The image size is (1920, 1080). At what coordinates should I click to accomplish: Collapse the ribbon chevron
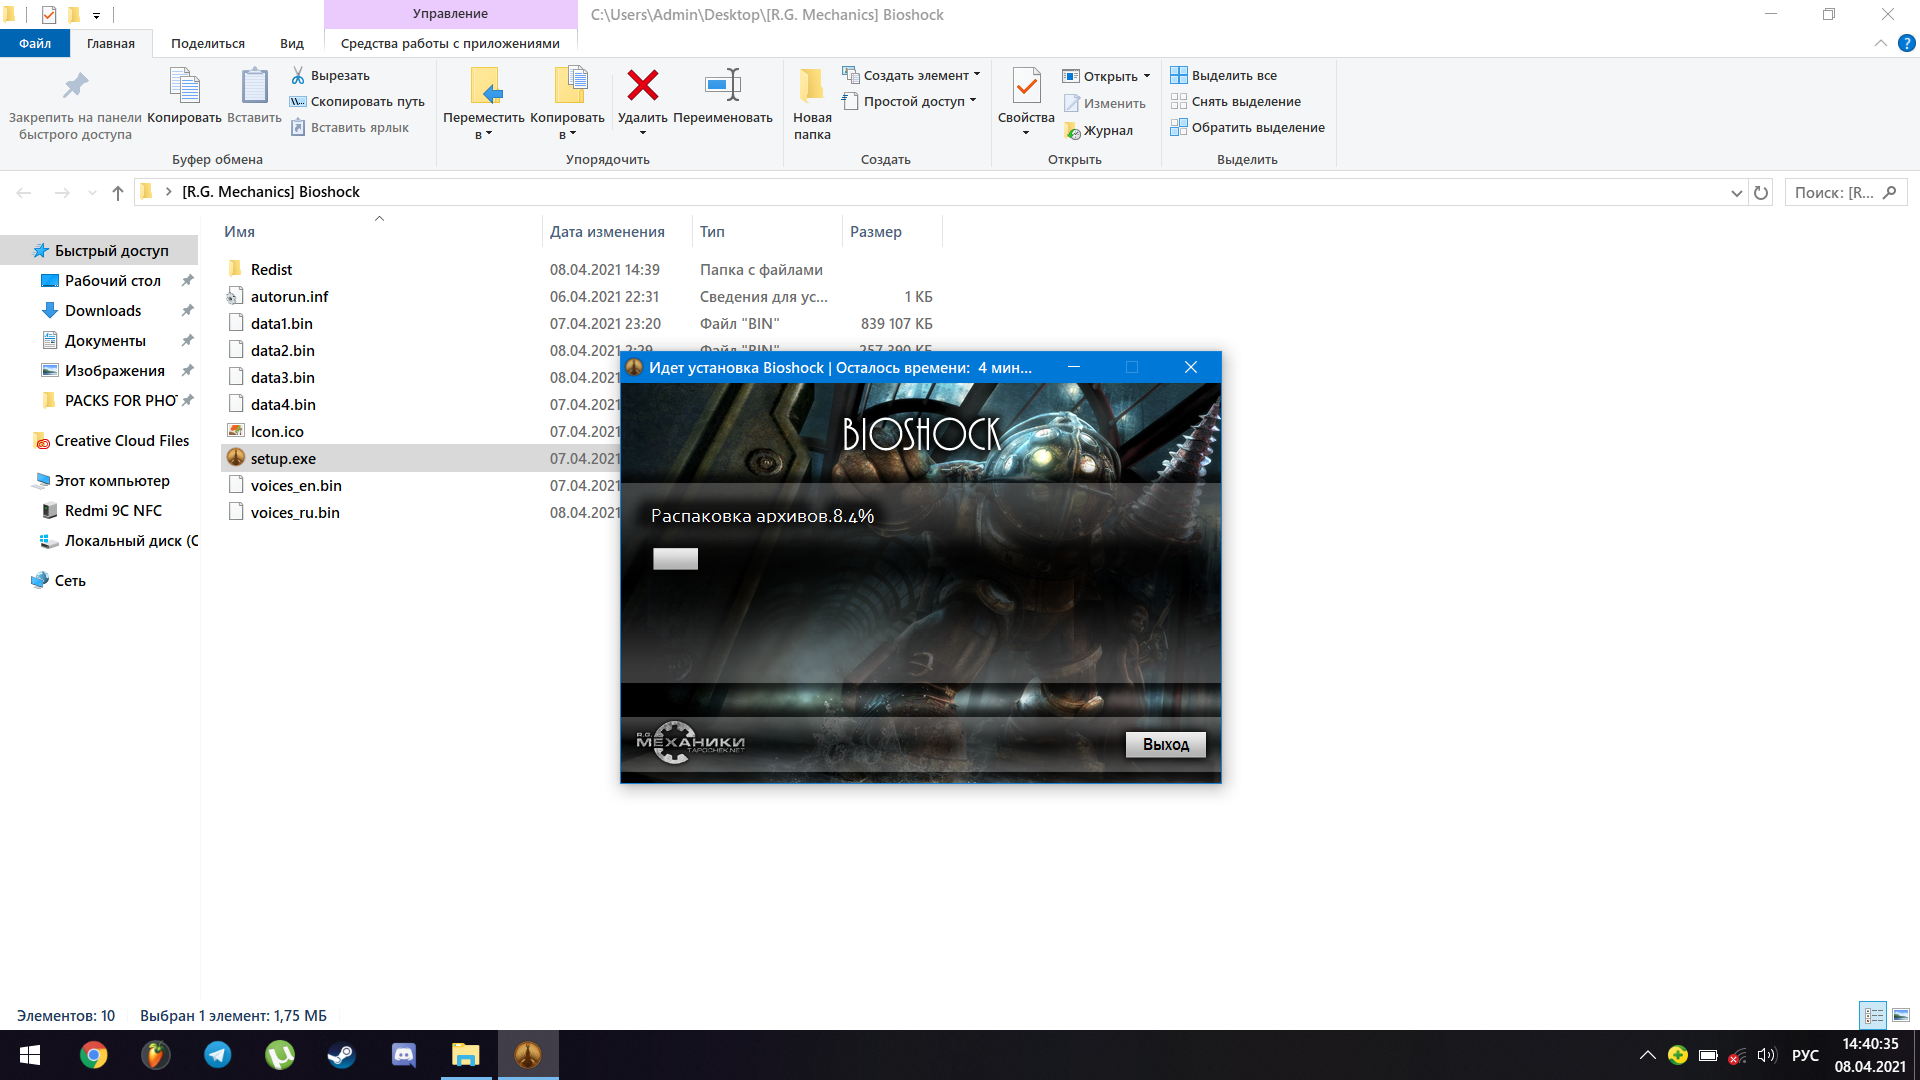pyautogui.click(x=1880, y=43)
